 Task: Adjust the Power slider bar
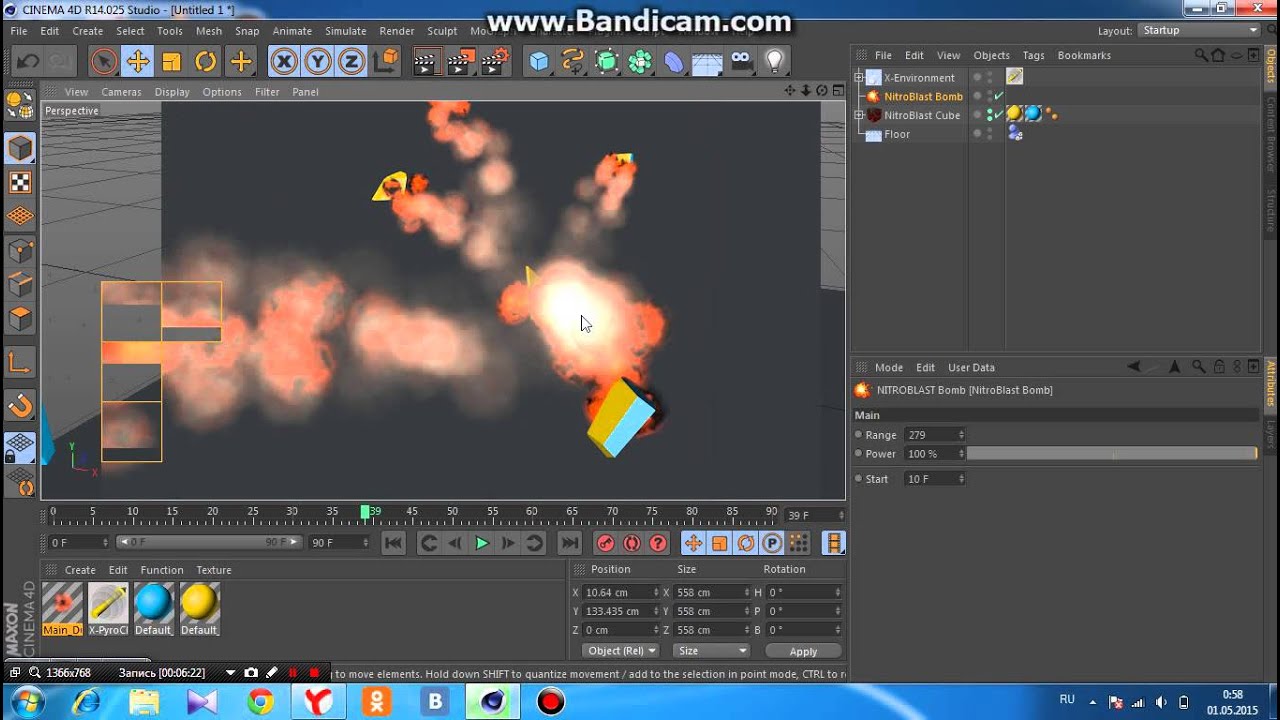pos(1112,454)
